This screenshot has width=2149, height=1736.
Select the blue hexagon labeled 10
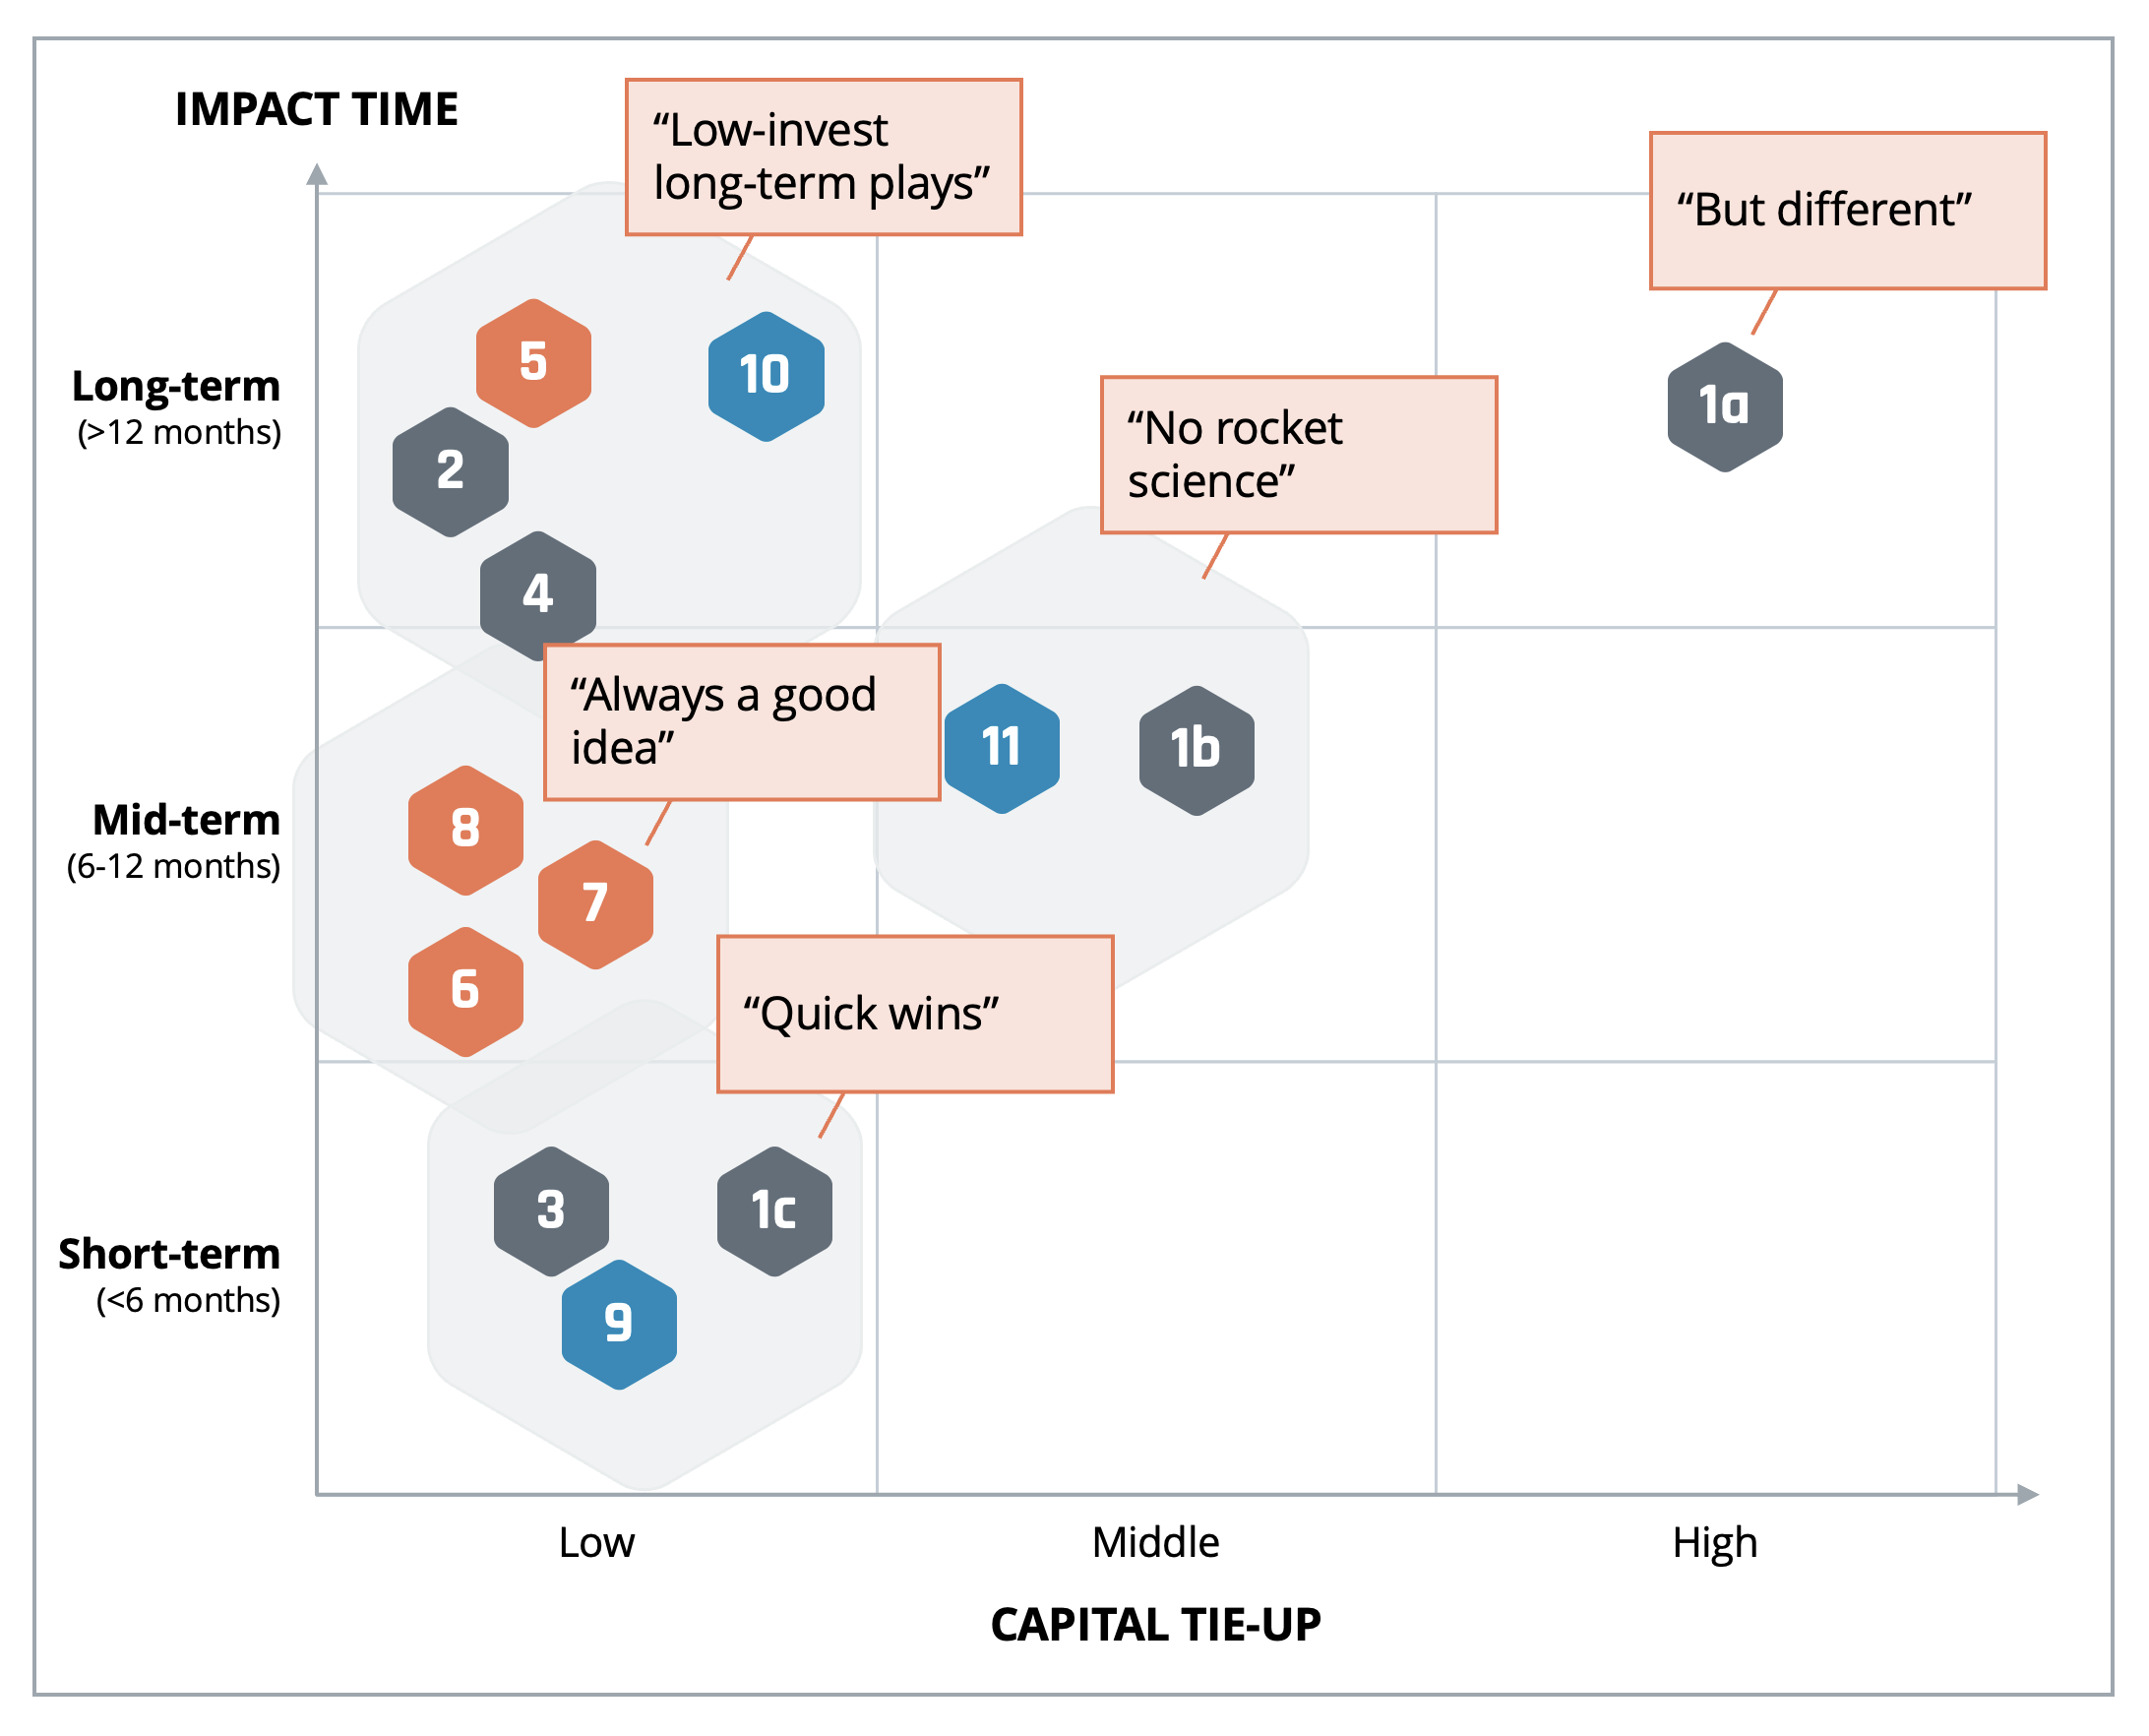coord(767,376)
